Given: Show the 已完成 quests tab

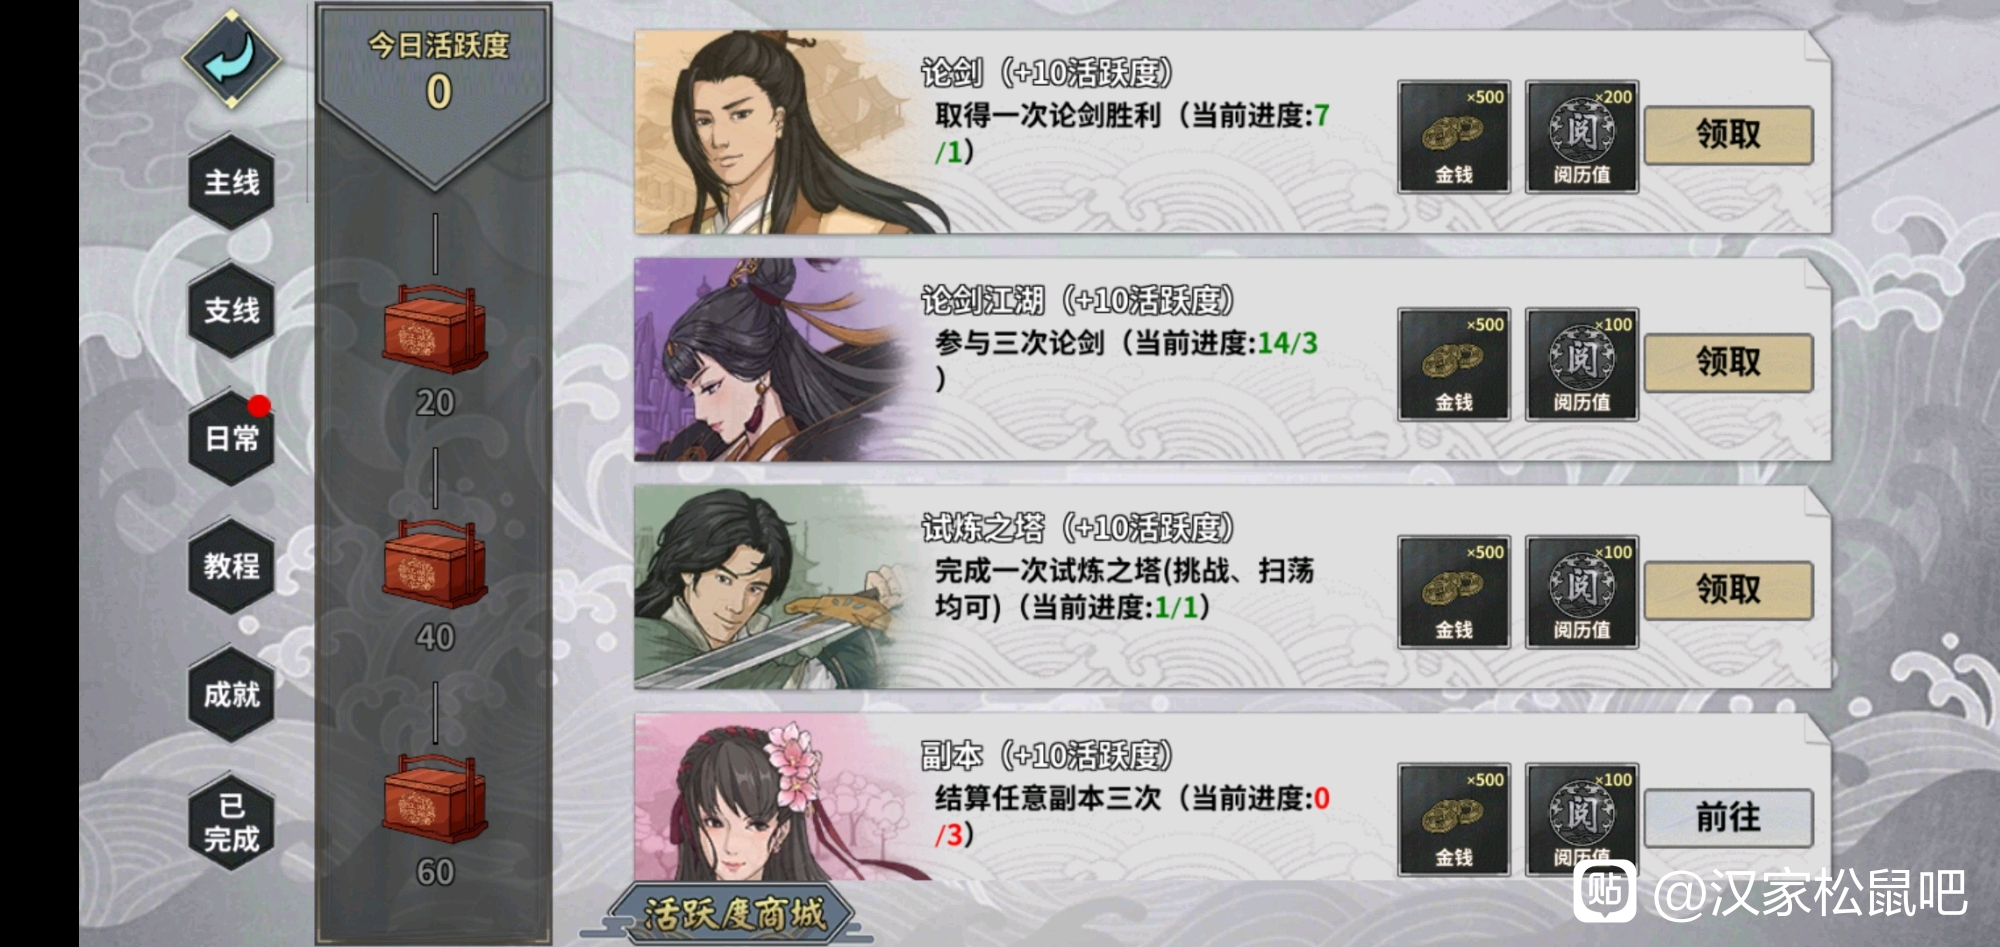Looking at the screenshot, I should (231, 822).
